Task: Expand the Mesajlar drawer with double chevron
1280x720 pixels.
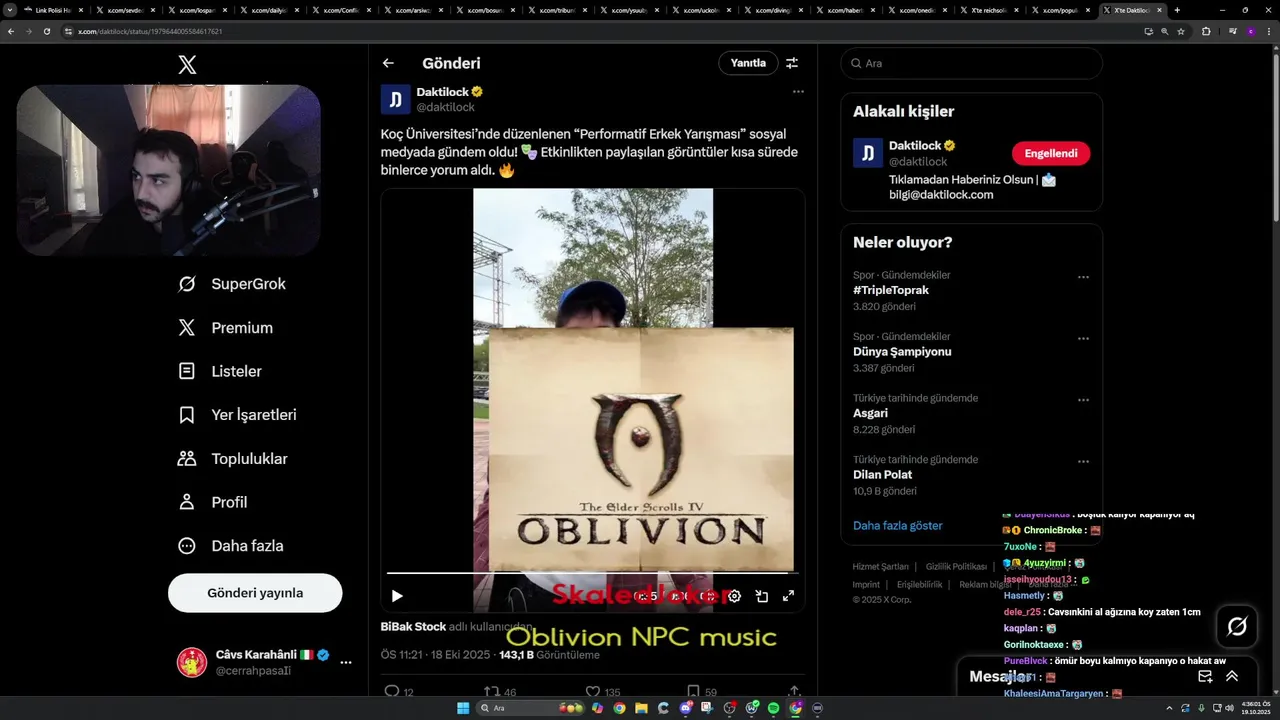Action: (x=1232, y=676)
